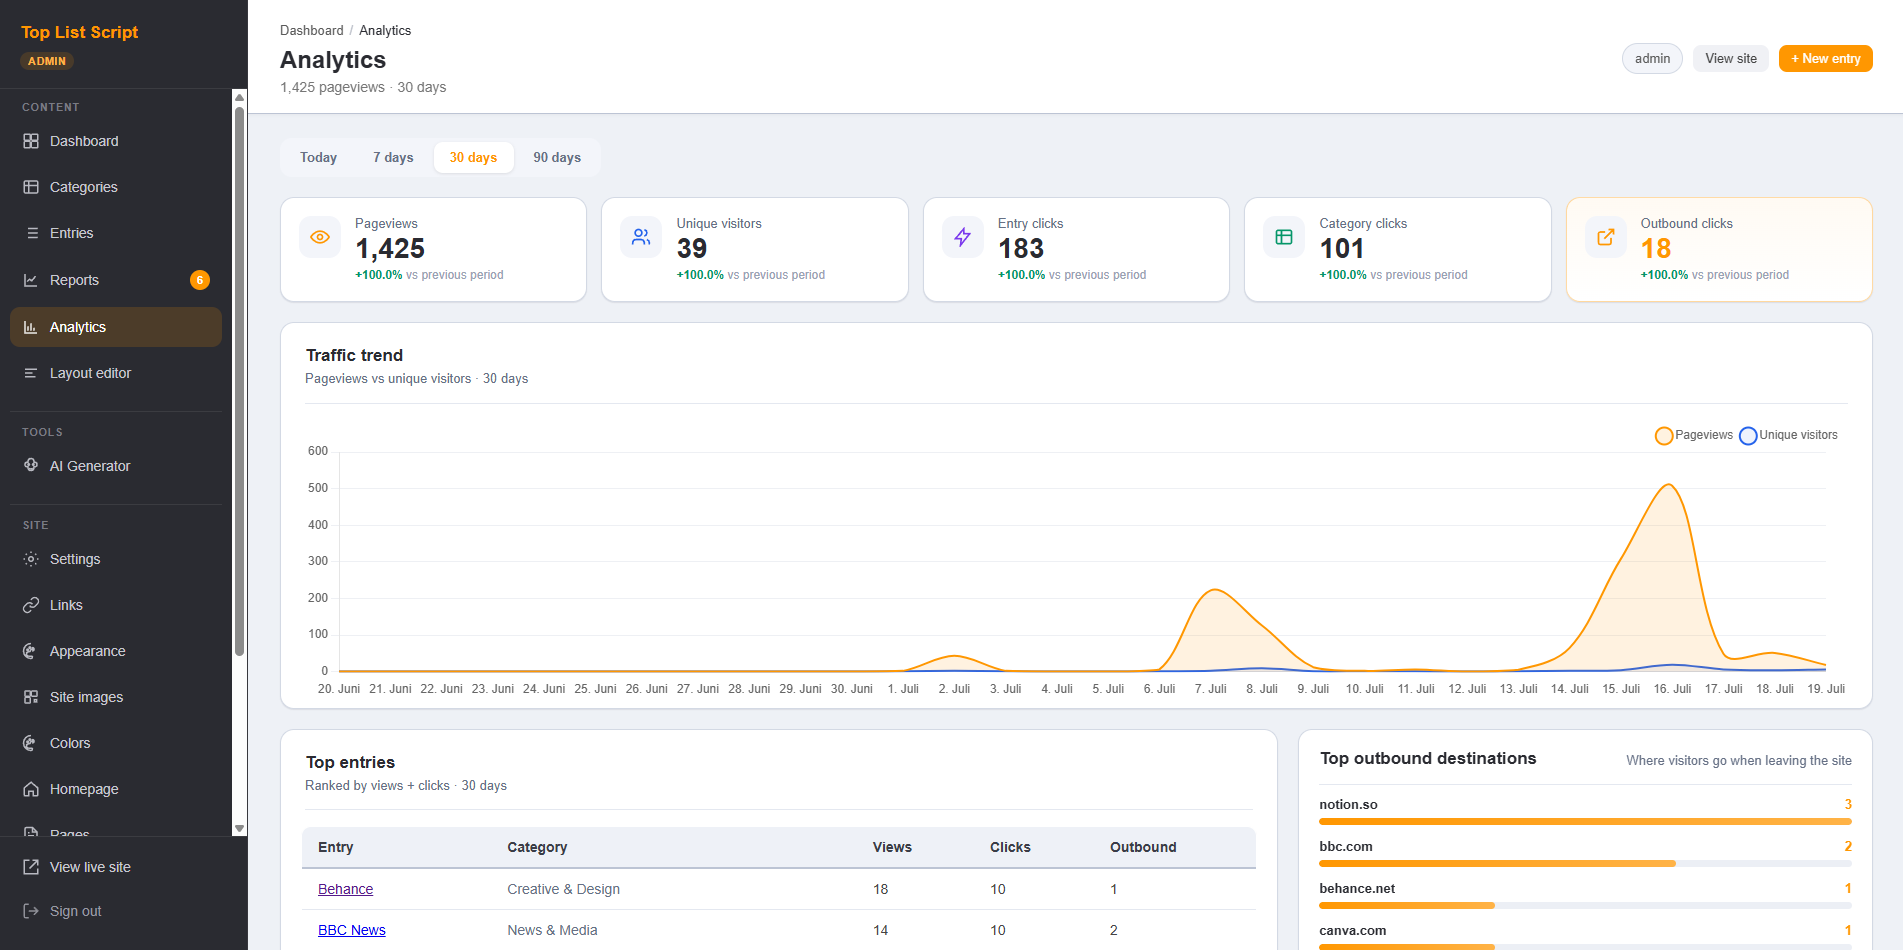Image resolution: width=1903 pixels, height=950 pixels.
Task: Open the Entries menu item
Action: [116, 233]
